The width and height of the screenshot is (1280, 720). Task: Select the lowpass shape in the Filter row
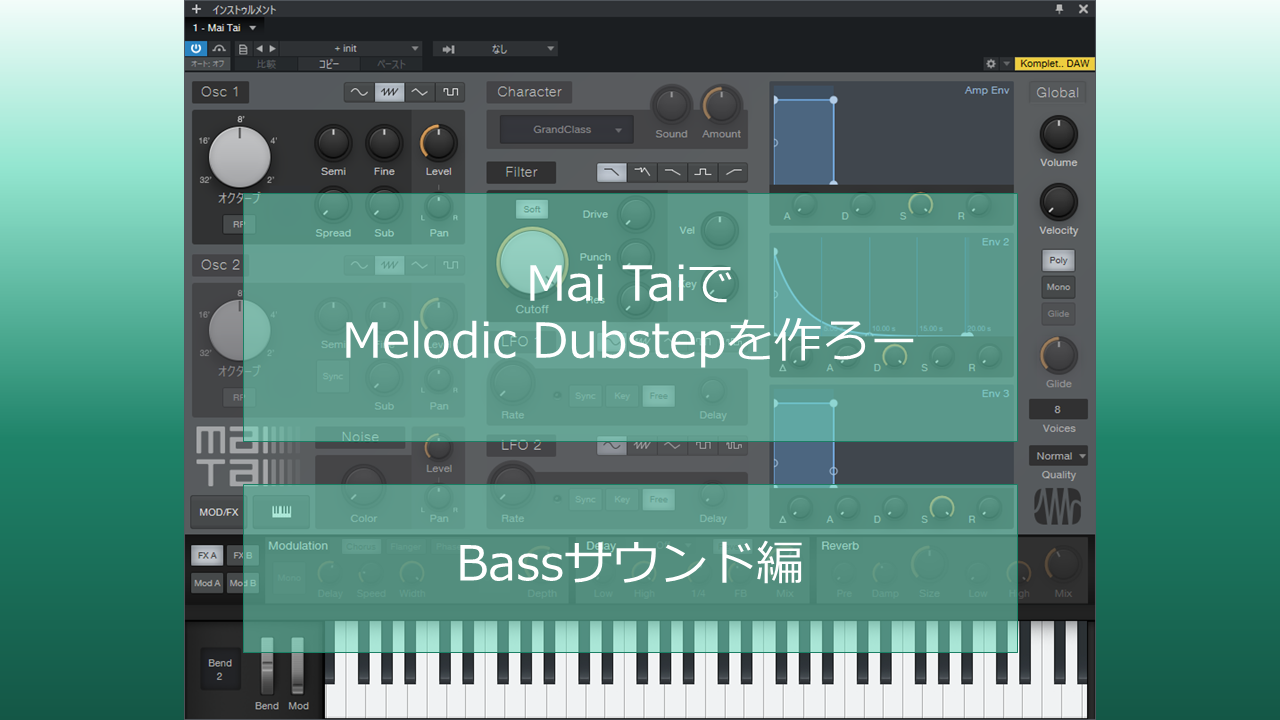point(611,171)
